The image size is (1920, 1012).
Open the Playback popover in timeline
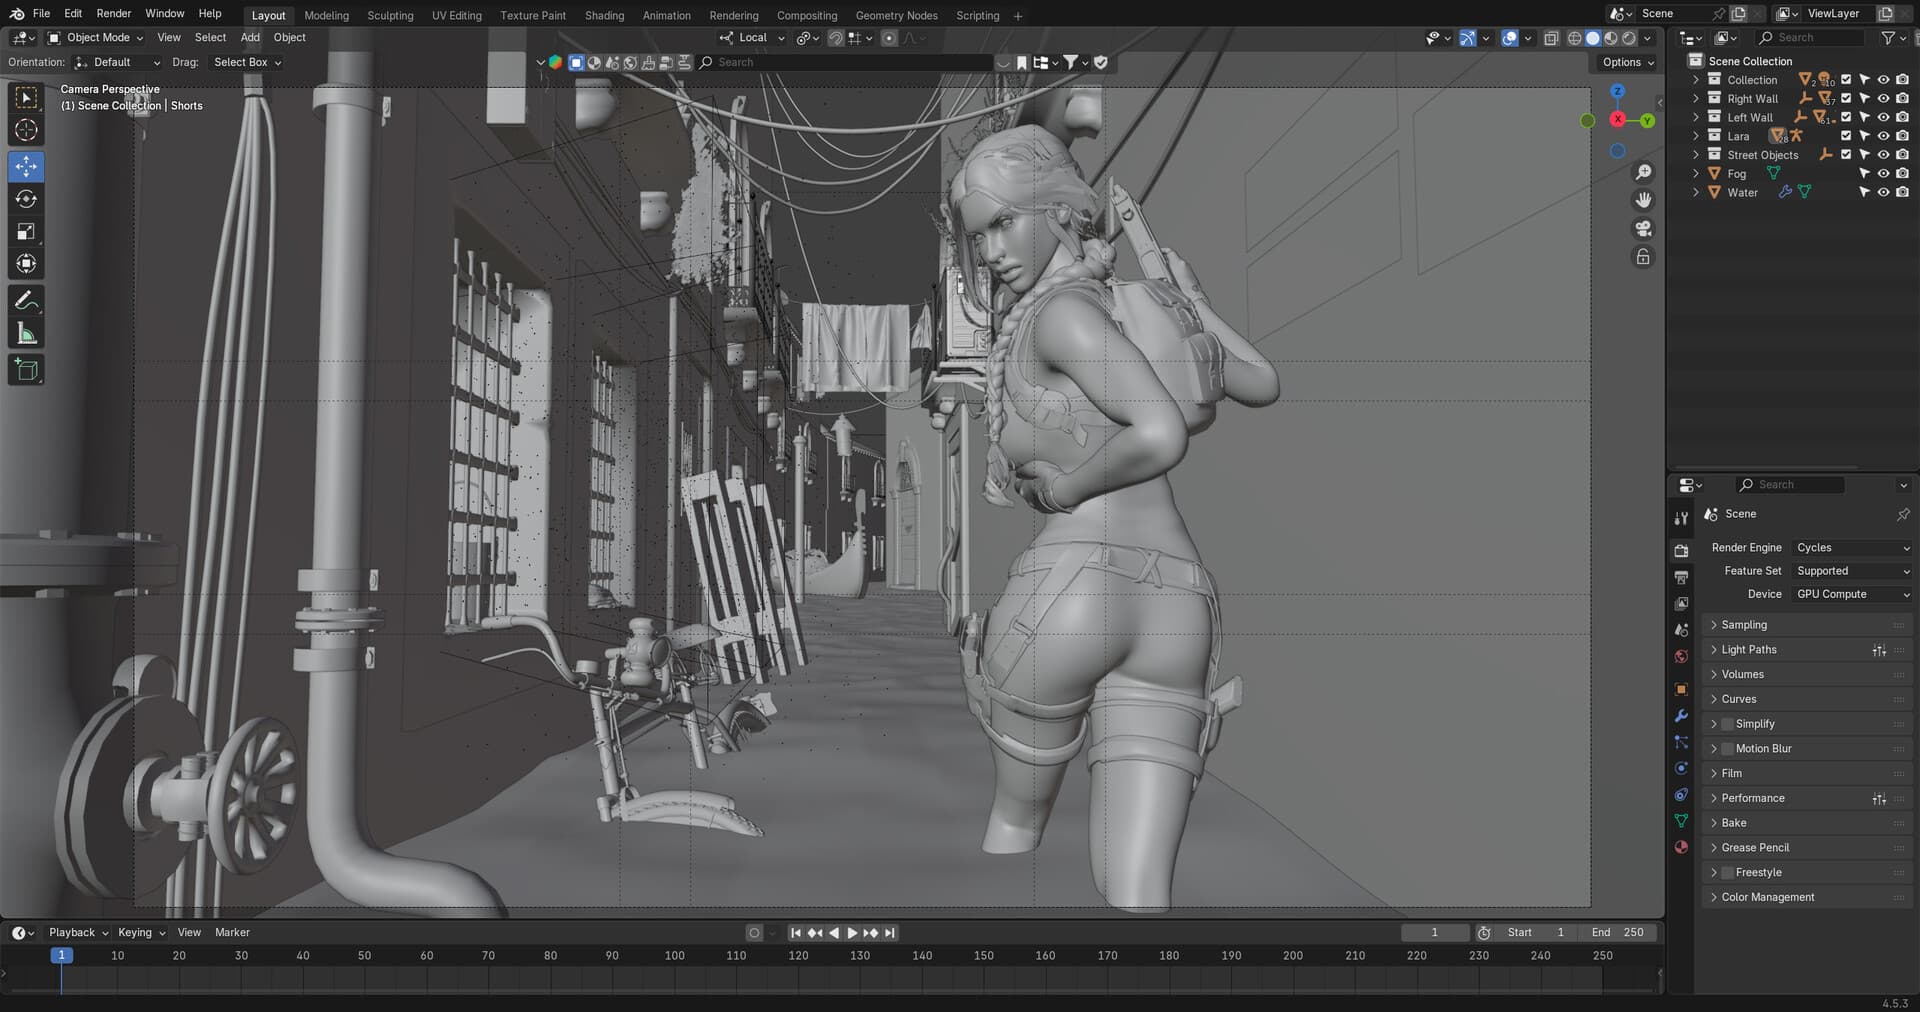coord(78,933)
